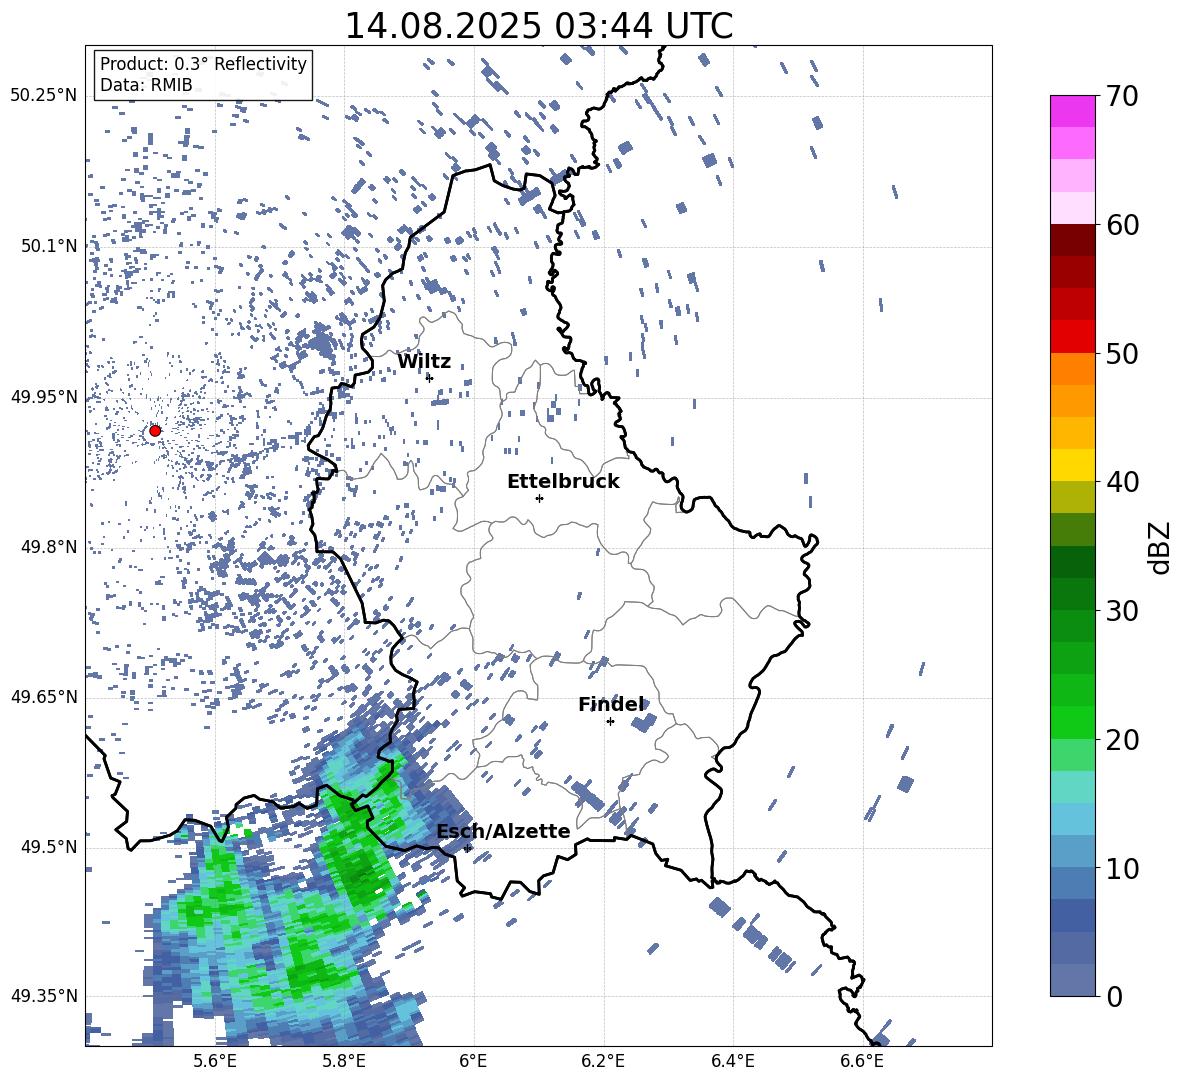Image resolution: width=1184 pixels, height=1081 pixels.
Task: Click the dBZ colorbar axis label
Action: click(1161, 547)
